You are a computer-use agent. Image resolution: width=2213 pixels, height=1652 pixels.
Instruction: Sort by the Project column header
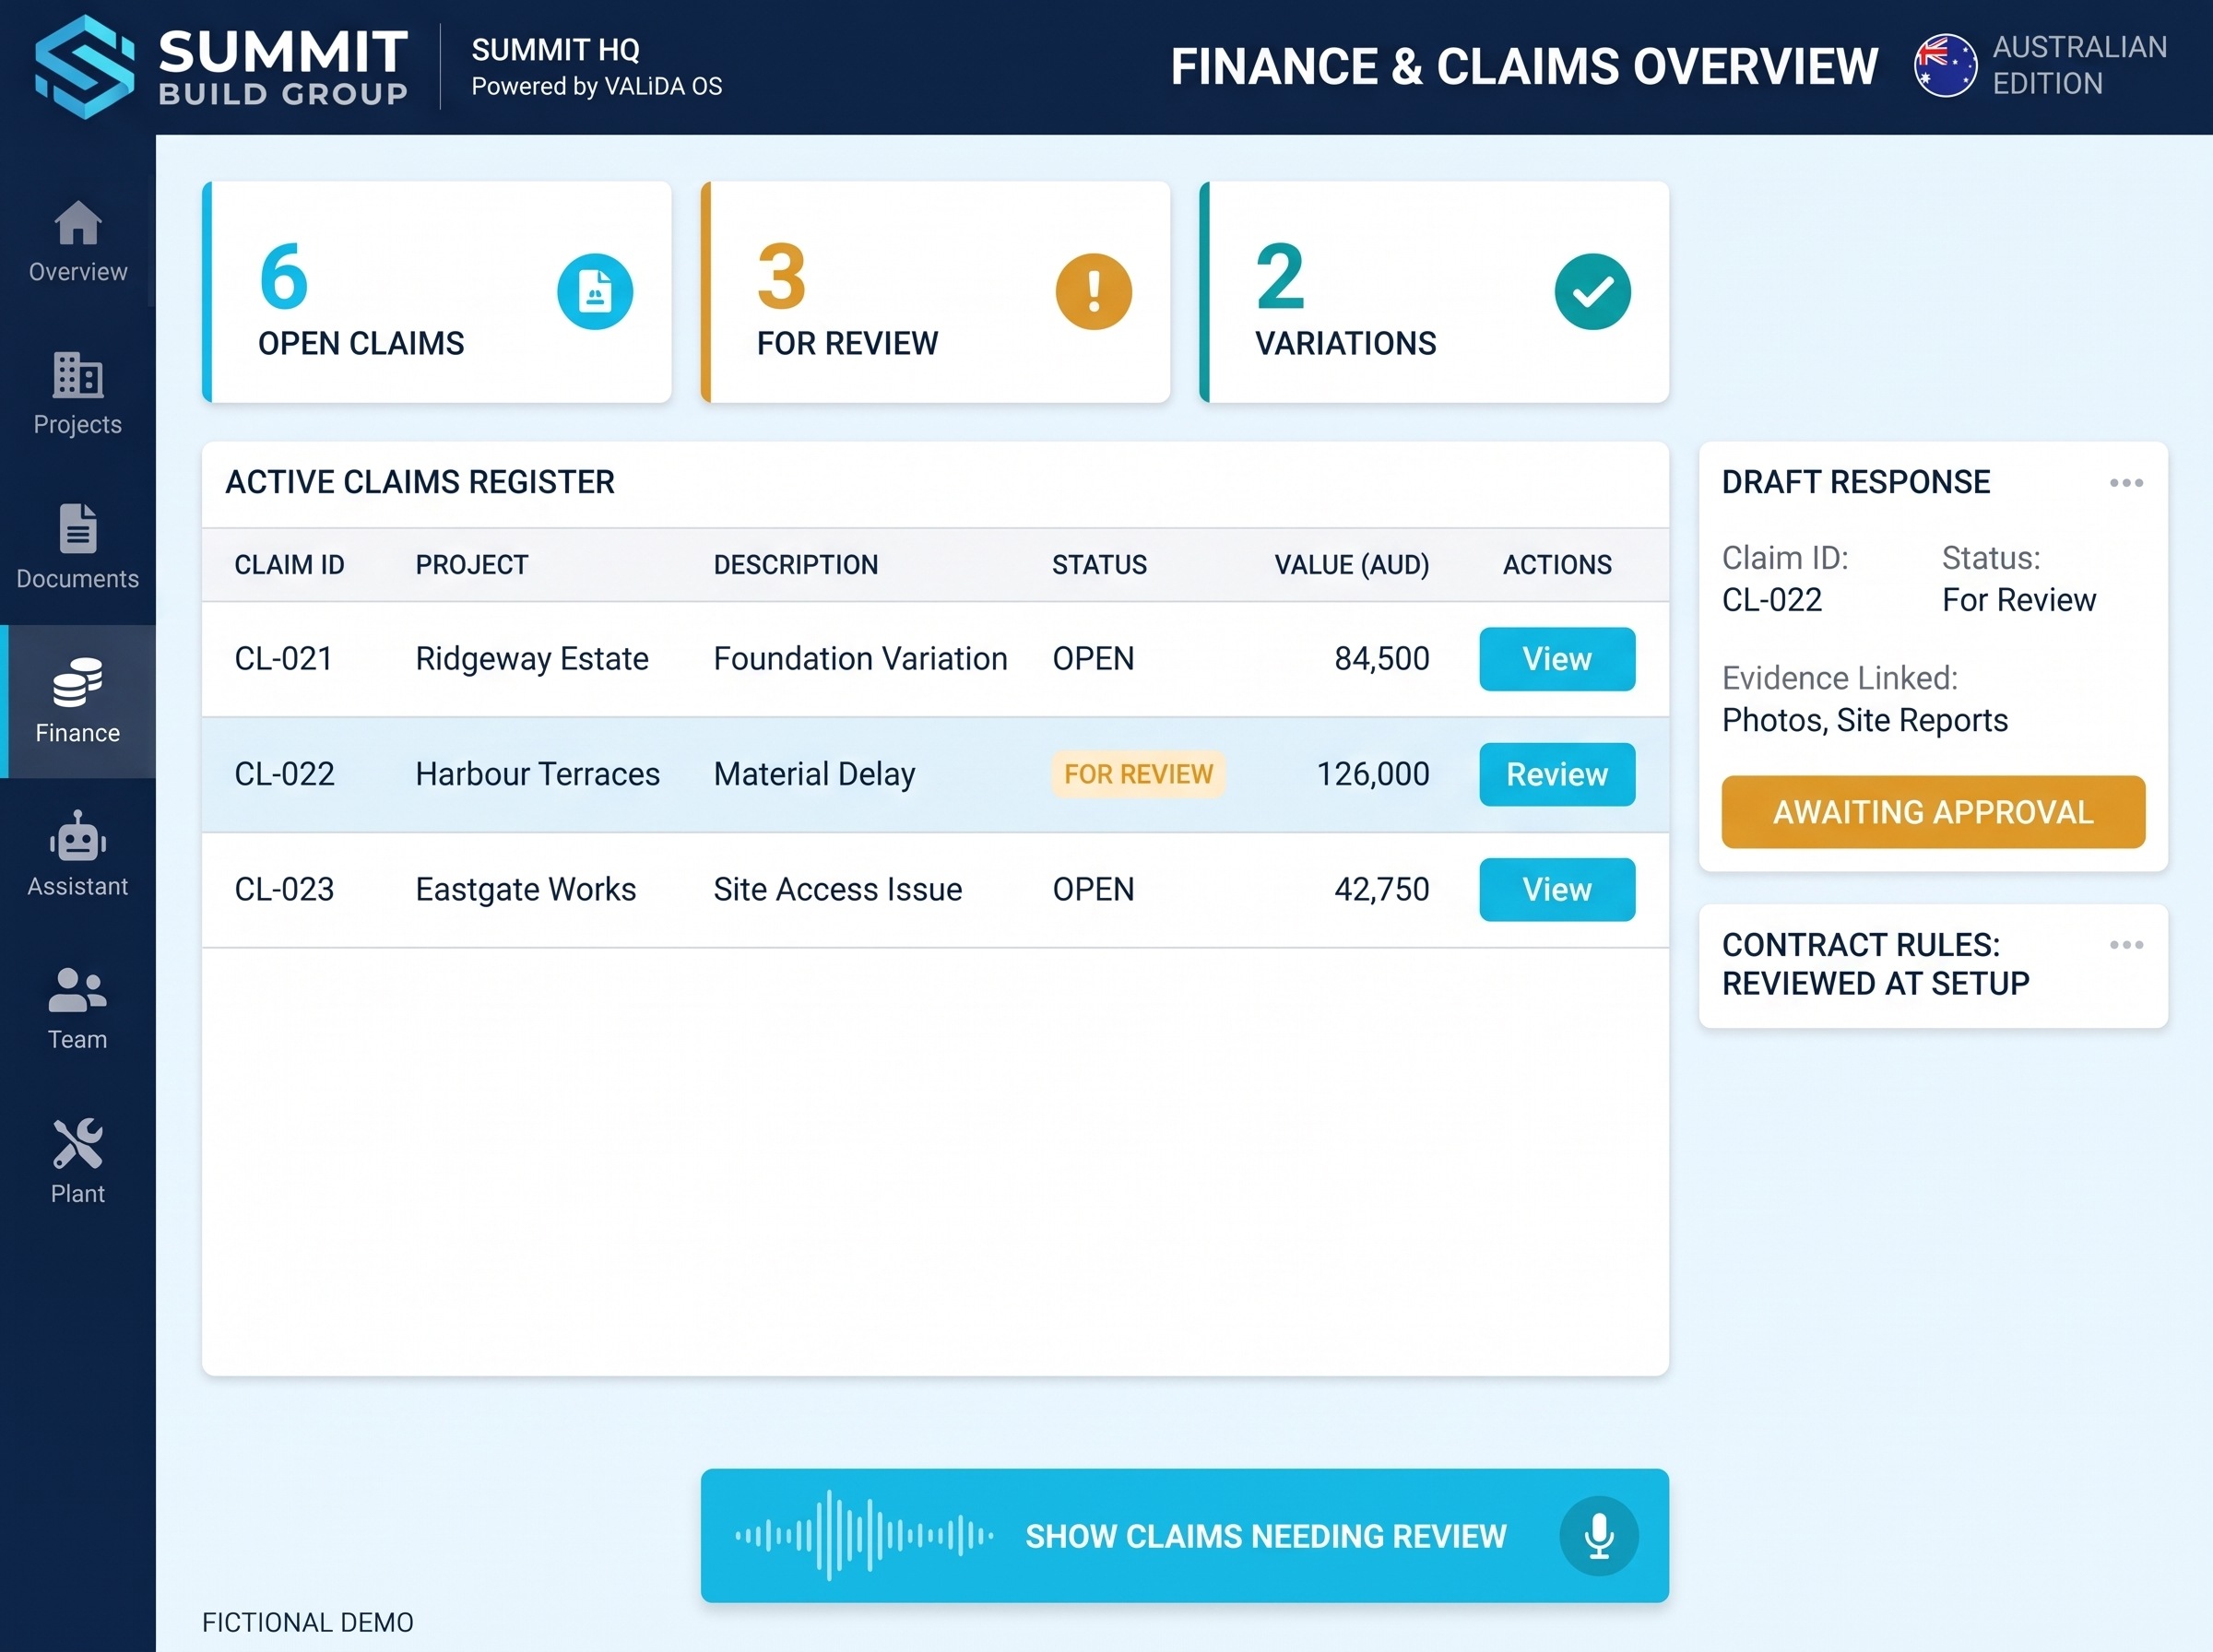pyautogui.click(x=471, y=565)
